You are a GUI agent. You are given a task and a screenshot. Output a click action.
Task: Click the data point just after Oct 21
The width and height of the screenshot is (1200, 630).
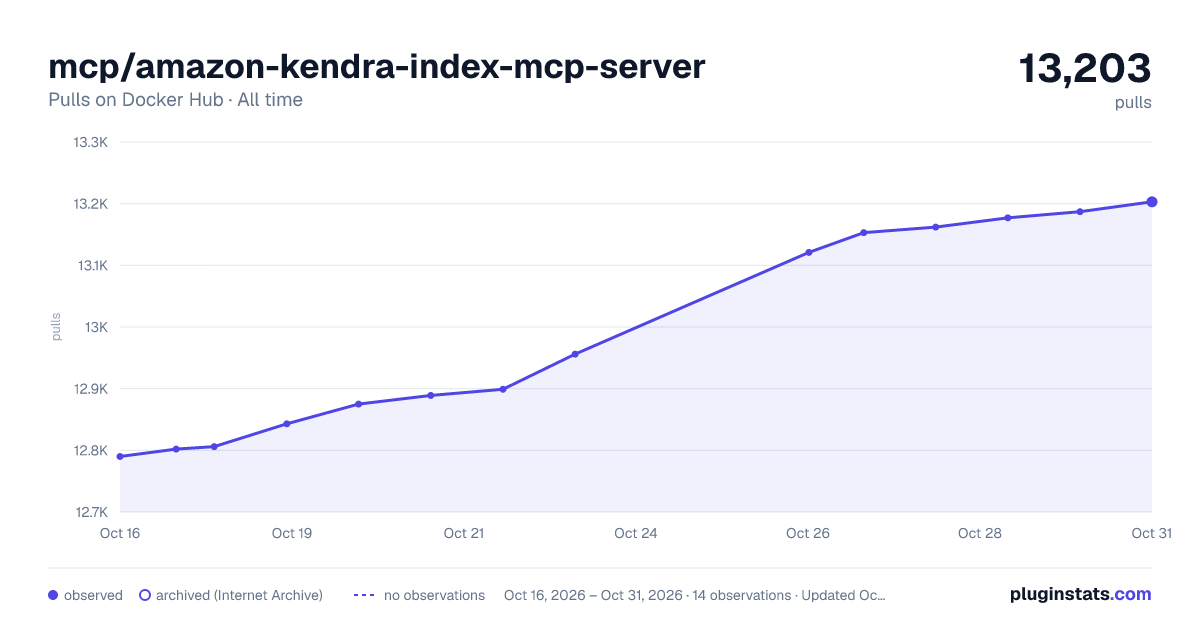point(503,389)
